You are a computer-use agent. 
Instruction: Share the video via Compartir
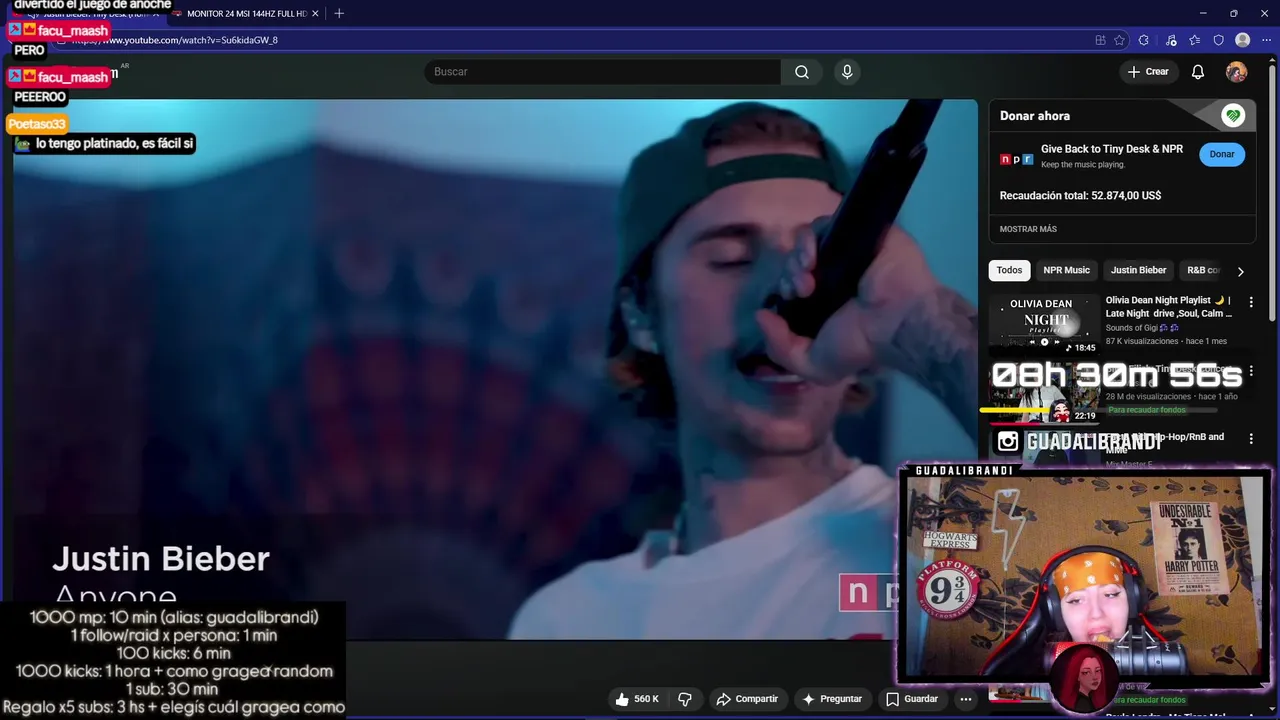[746, 699]
